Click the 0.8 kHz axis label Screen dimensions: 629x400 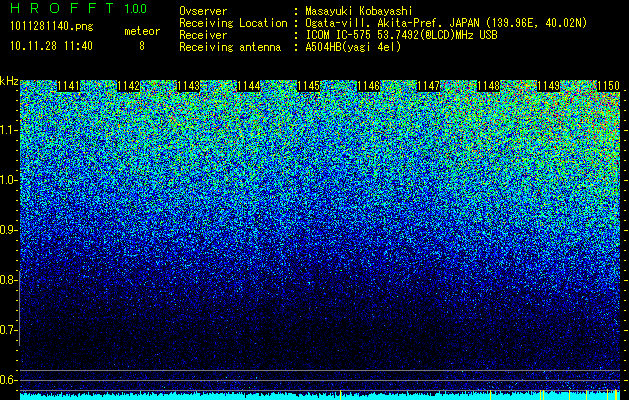[8, 280]
